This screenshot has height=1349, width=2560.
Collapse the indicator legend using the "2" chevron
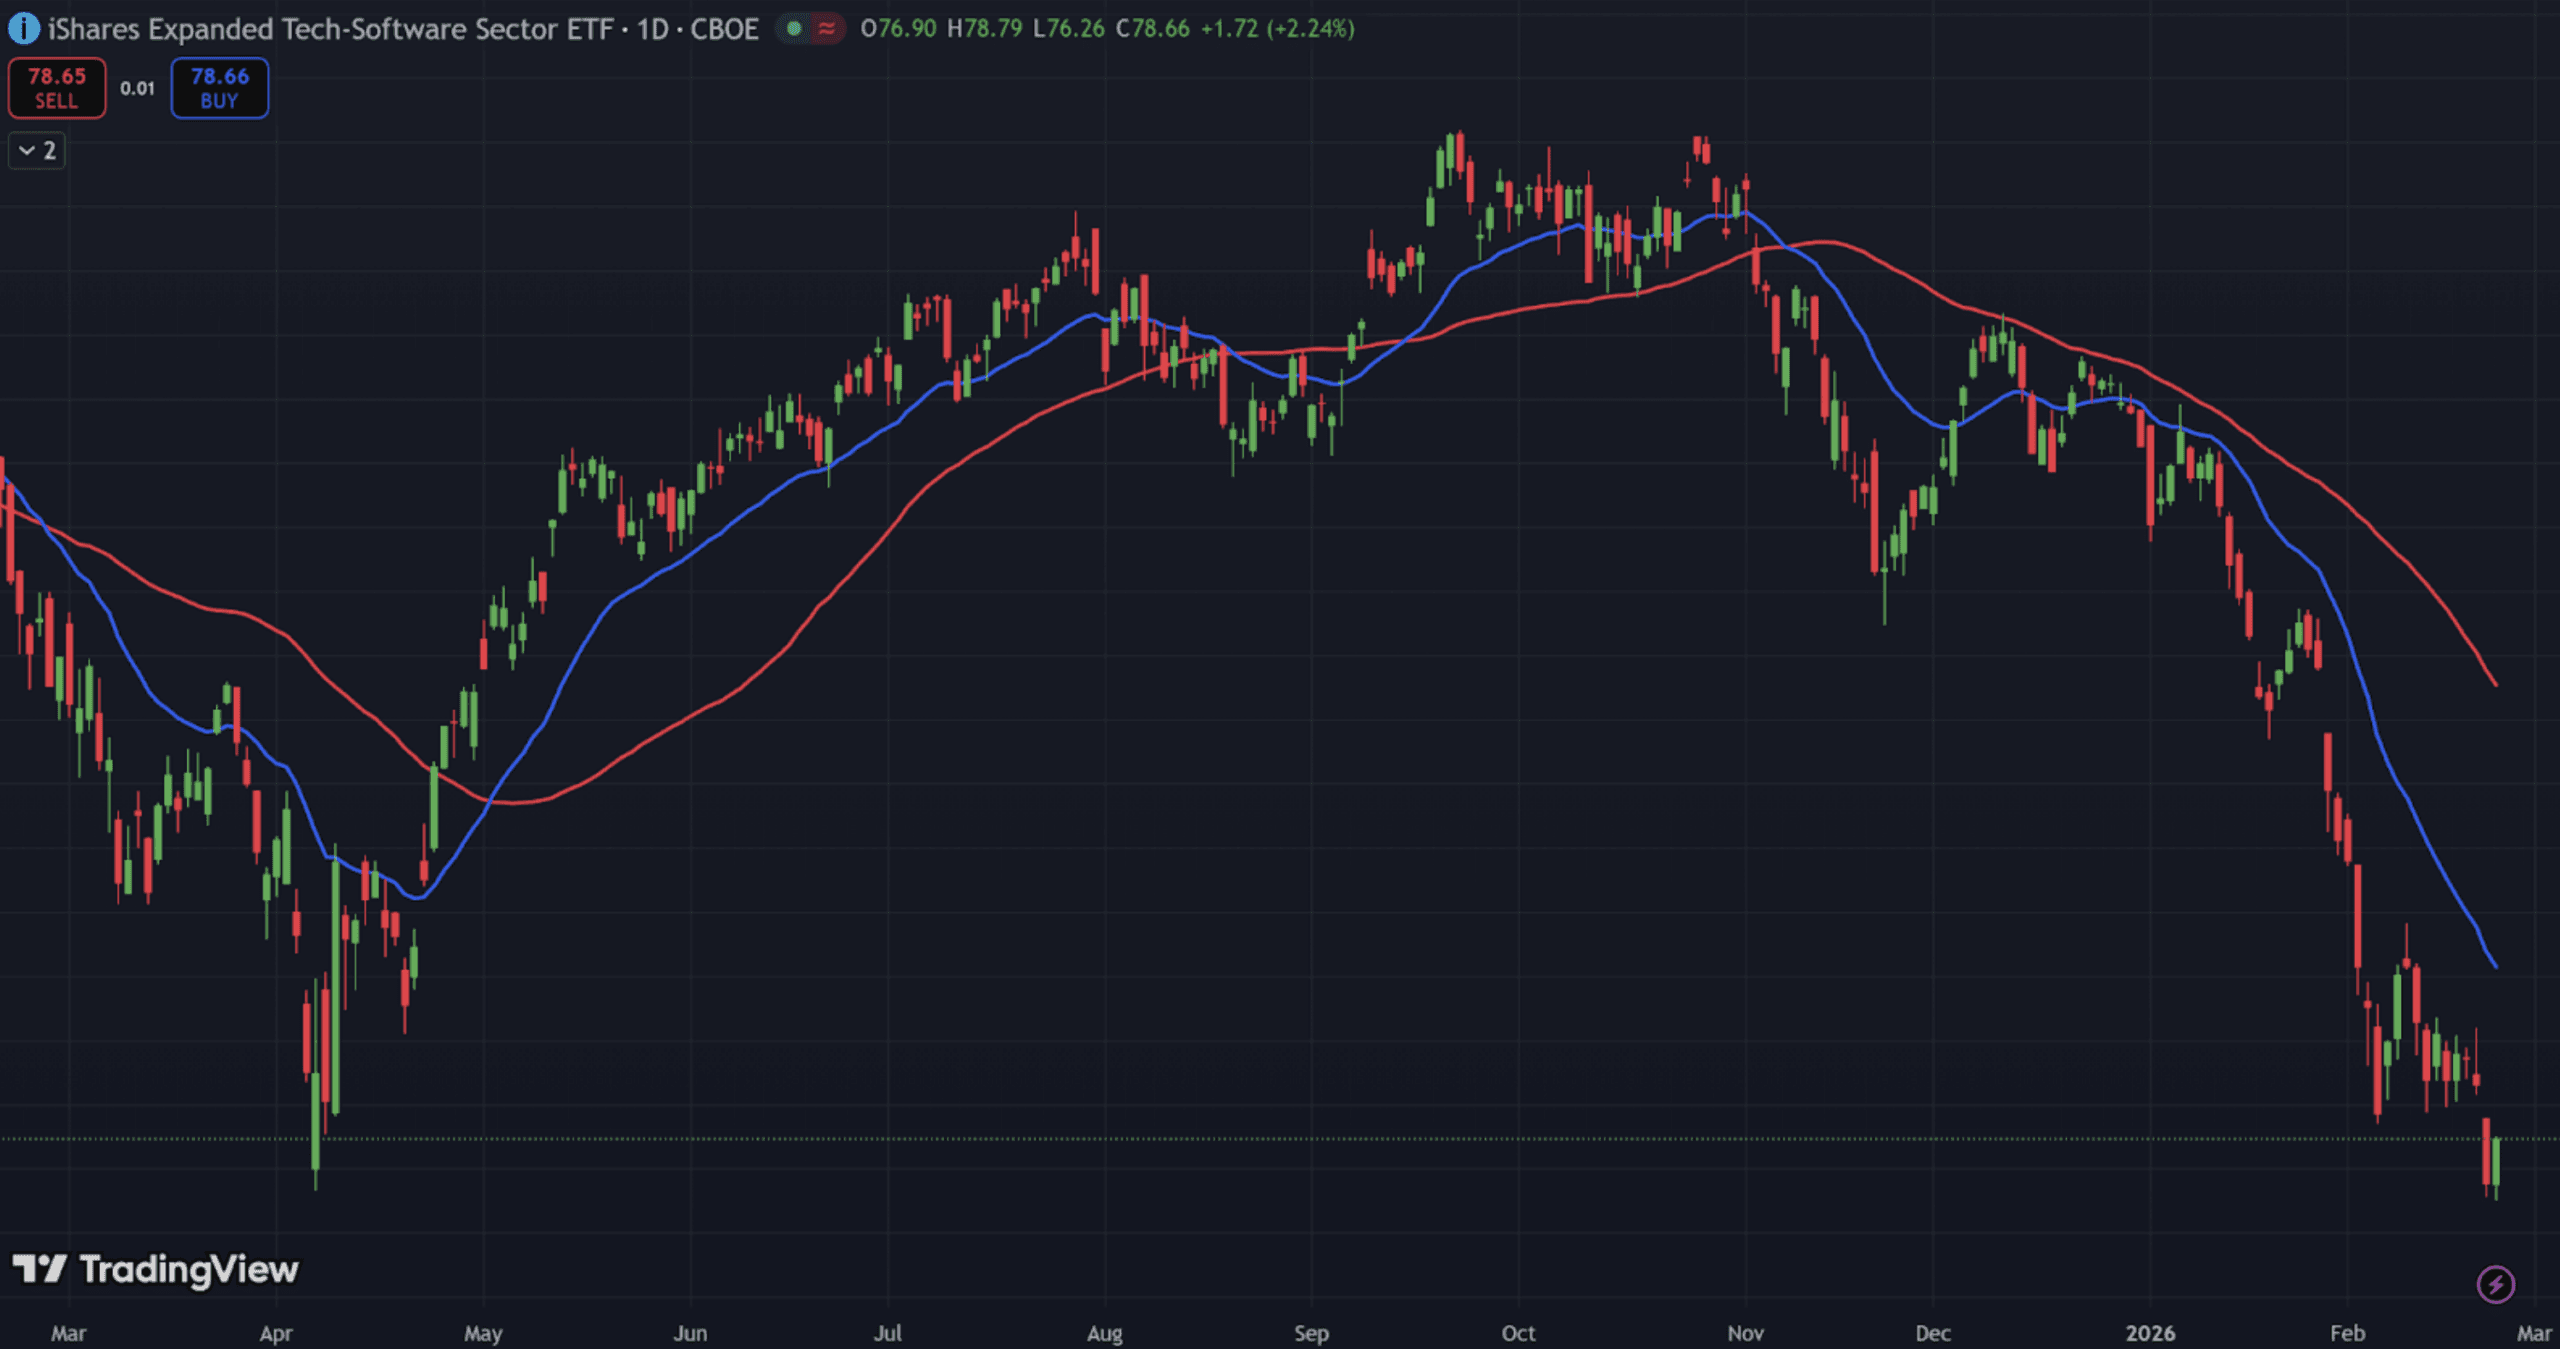click(x=36, y=150)
